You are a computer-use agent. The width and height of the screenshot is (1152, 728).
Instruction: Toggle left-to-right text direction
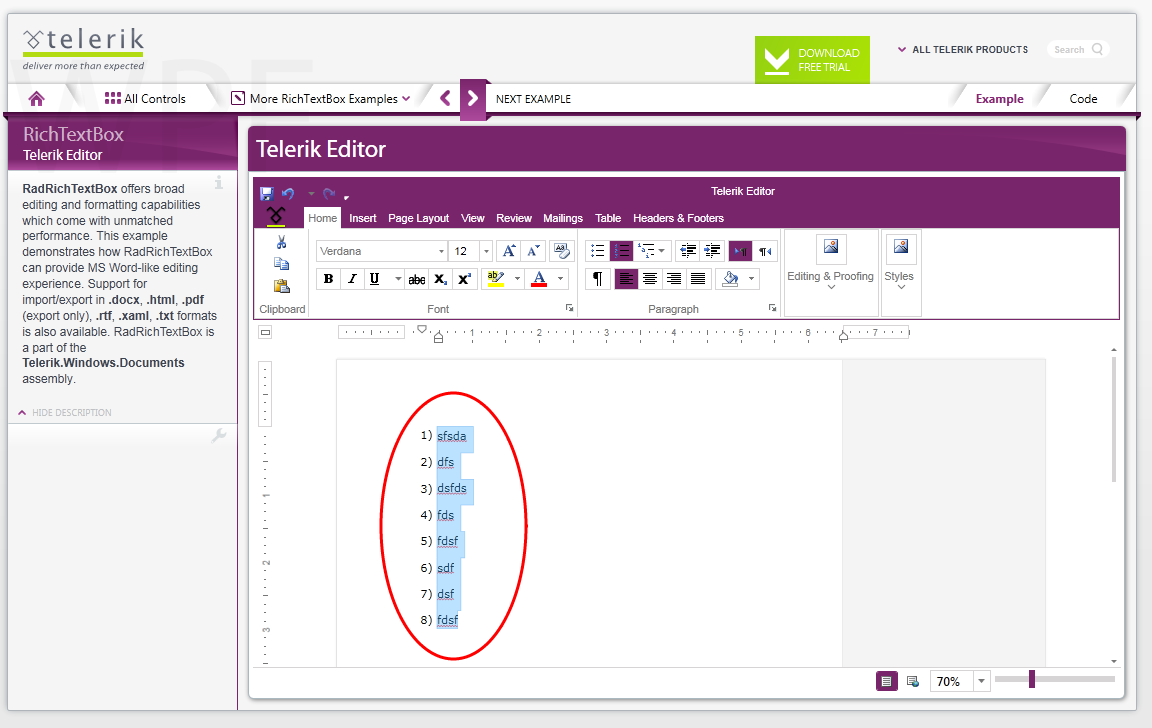[x=741, y=251]
